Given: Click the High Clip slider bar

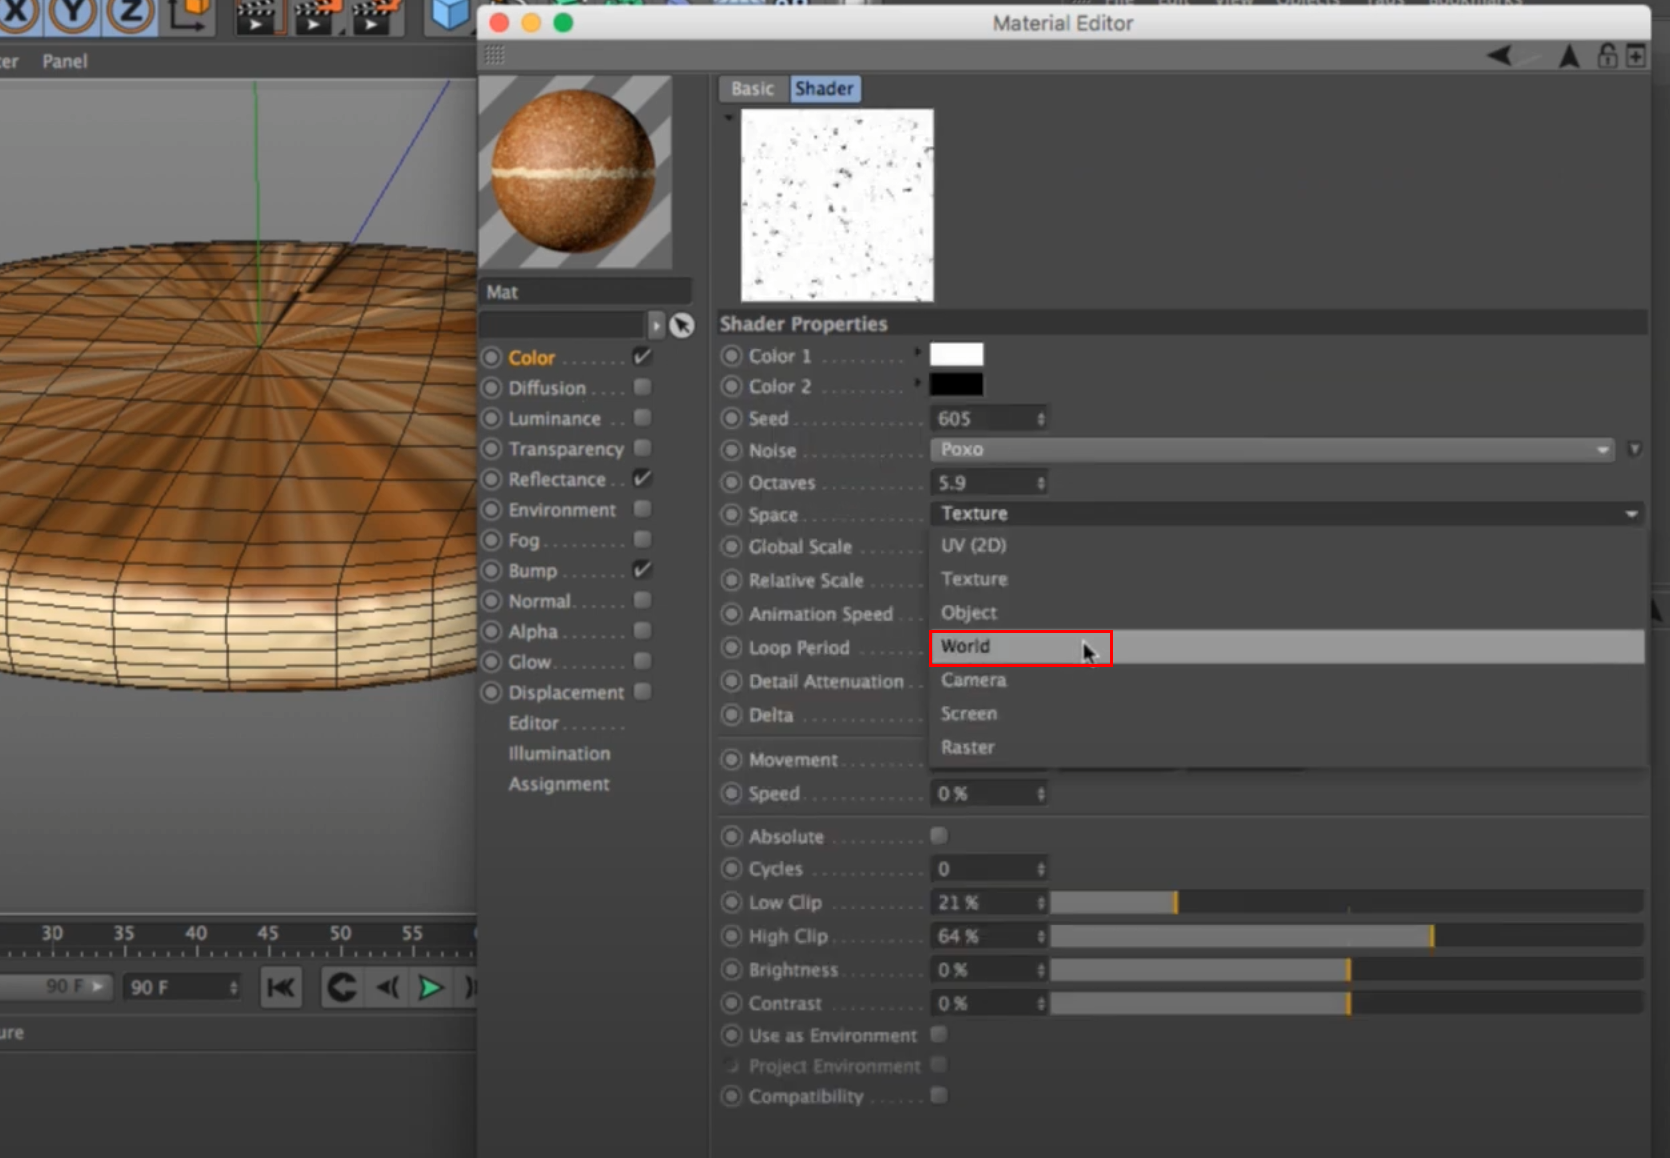Looking at the screenshot, I should [x=1346, y=936].
